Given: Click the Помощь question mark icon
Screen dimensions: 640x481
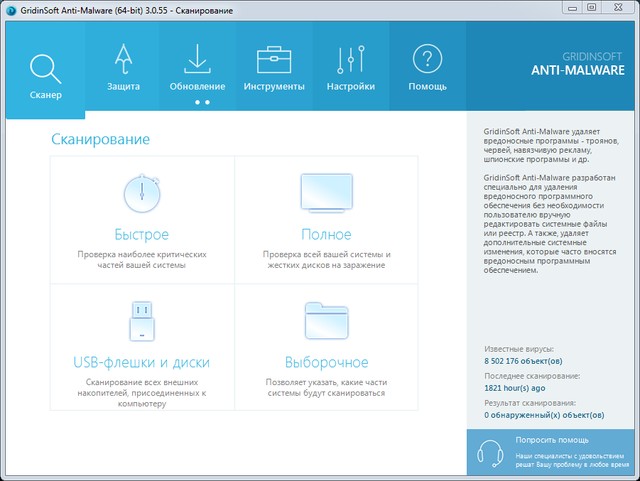Looking at the screenshot, I should [x=427, y=60].
